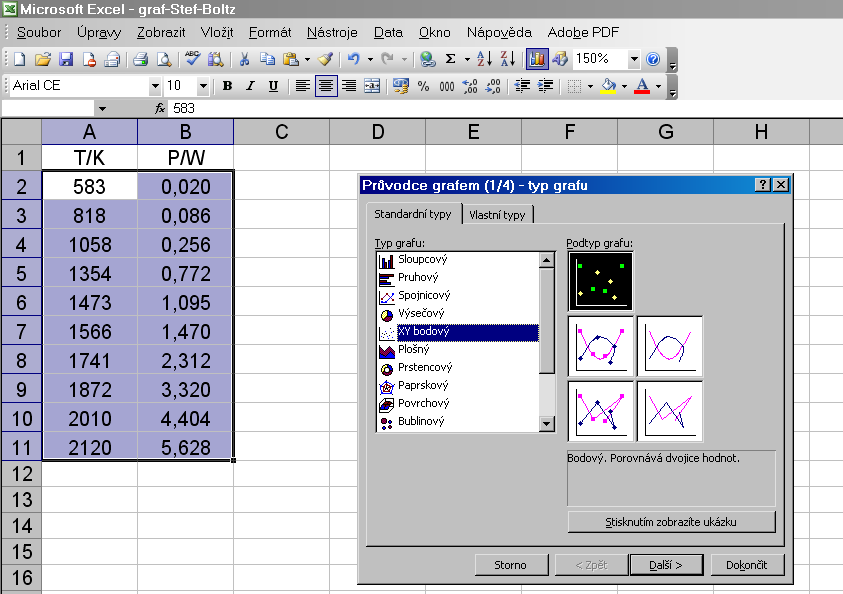Undo the last action
The width and height of the screenshot is (843, 594).
click(353, 59)
